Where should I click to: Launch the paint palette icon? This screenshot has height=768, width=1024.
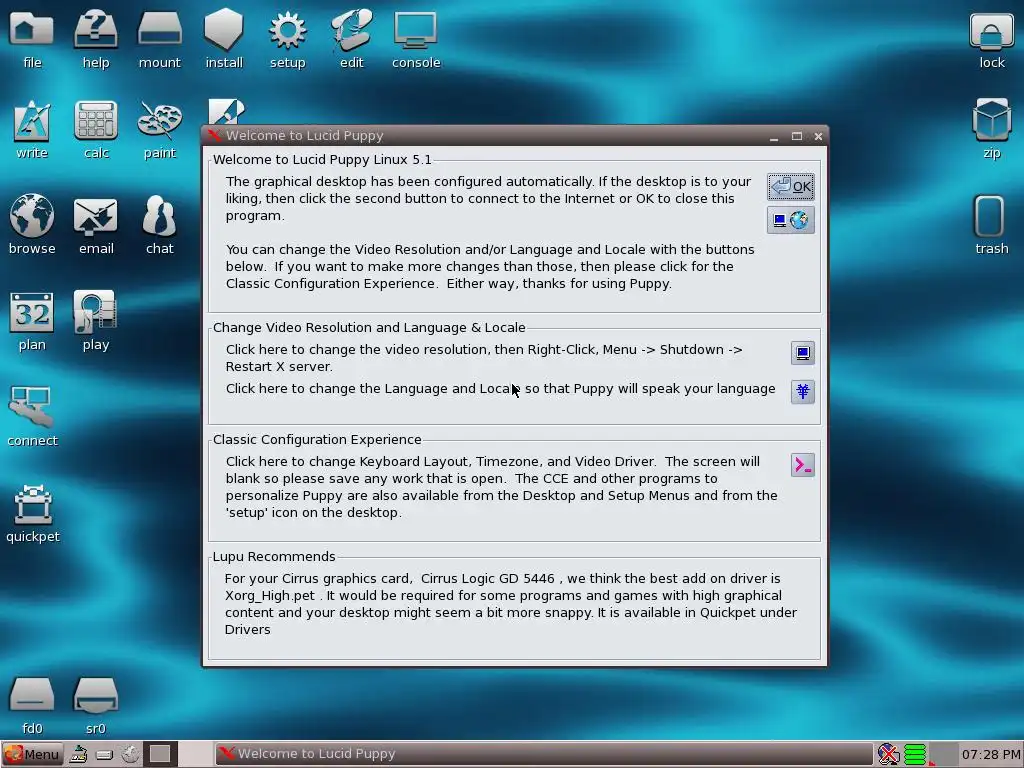pyautogui.click(x=159, y=129)
